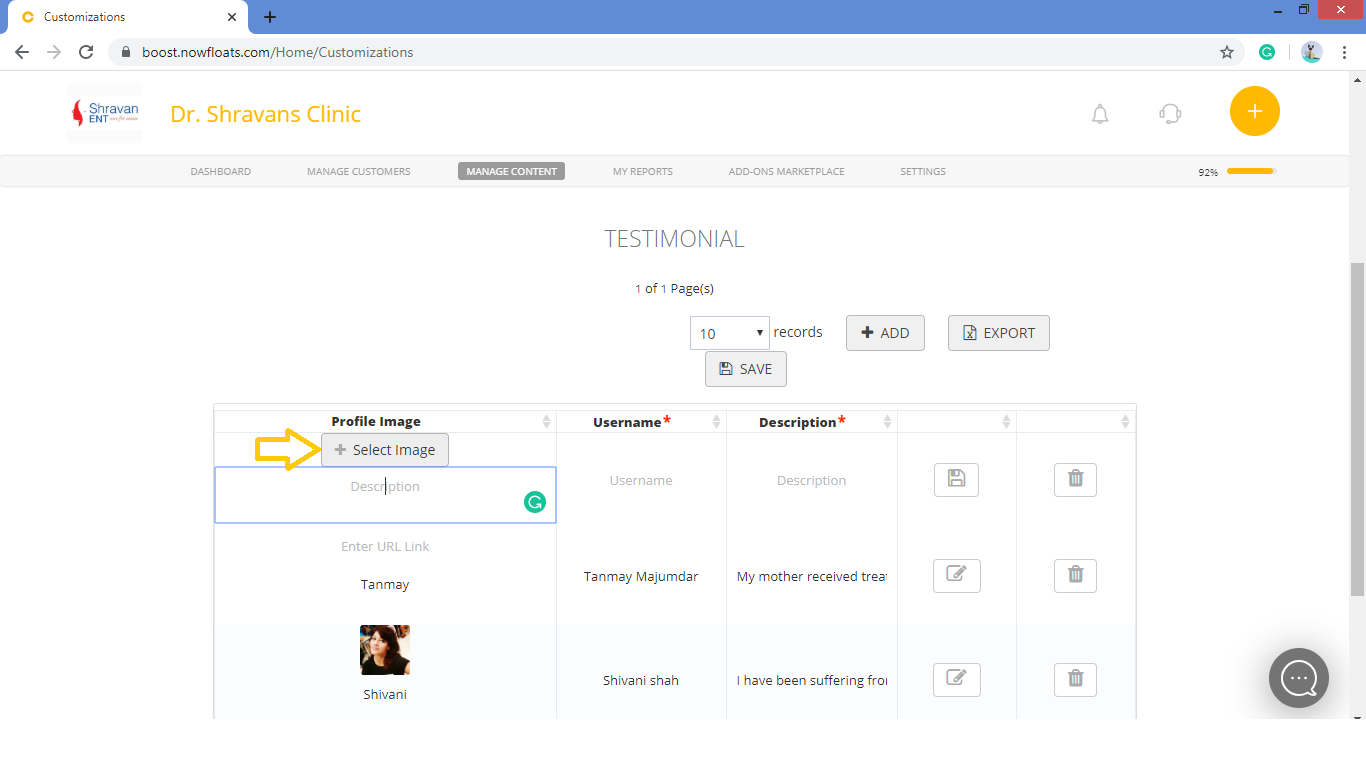Click the 92% profile completion progress bar
Viewport: 1366px width, 768px height.
1251,171
